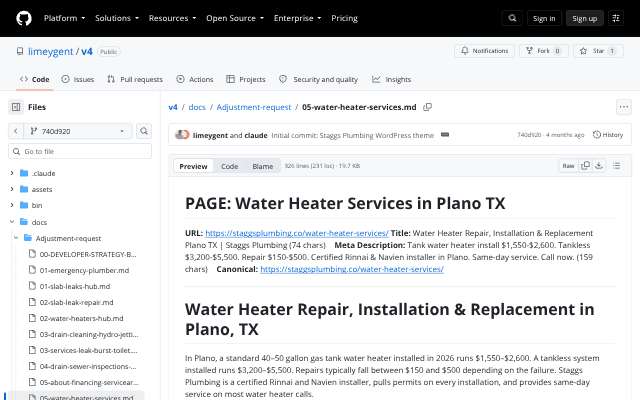
Task: Open 02-slab-leak-repair.md file
Action: (x=76, y=302)
